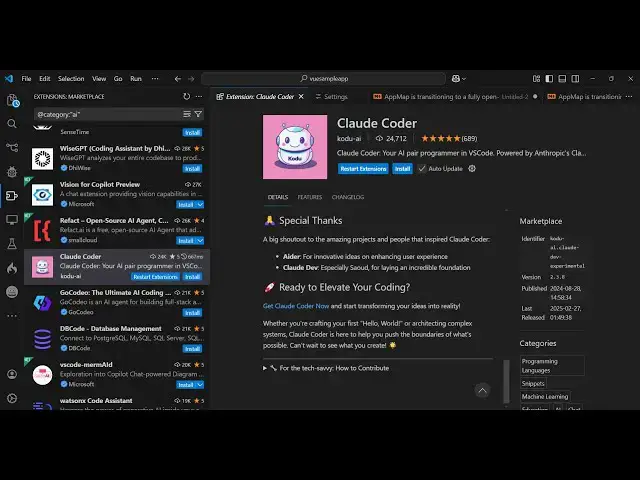Open the flame icon view in activity bar
640x480 pixels.
pos(12,268)
